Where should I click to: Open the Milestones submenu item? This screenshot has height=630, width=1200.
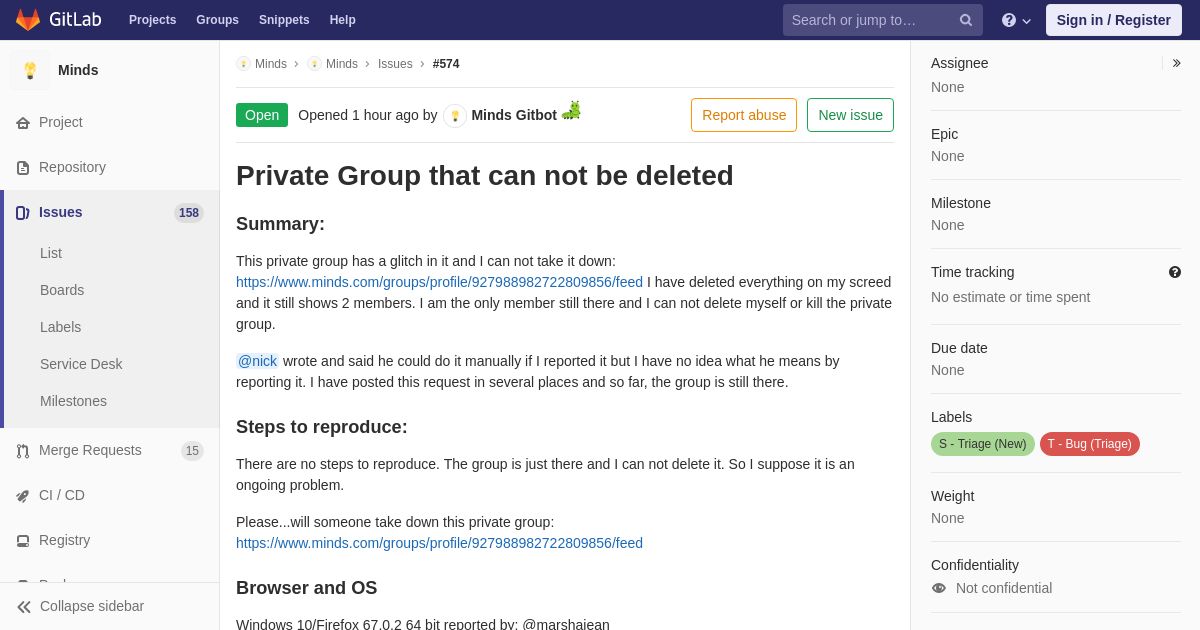pos(73,401)
